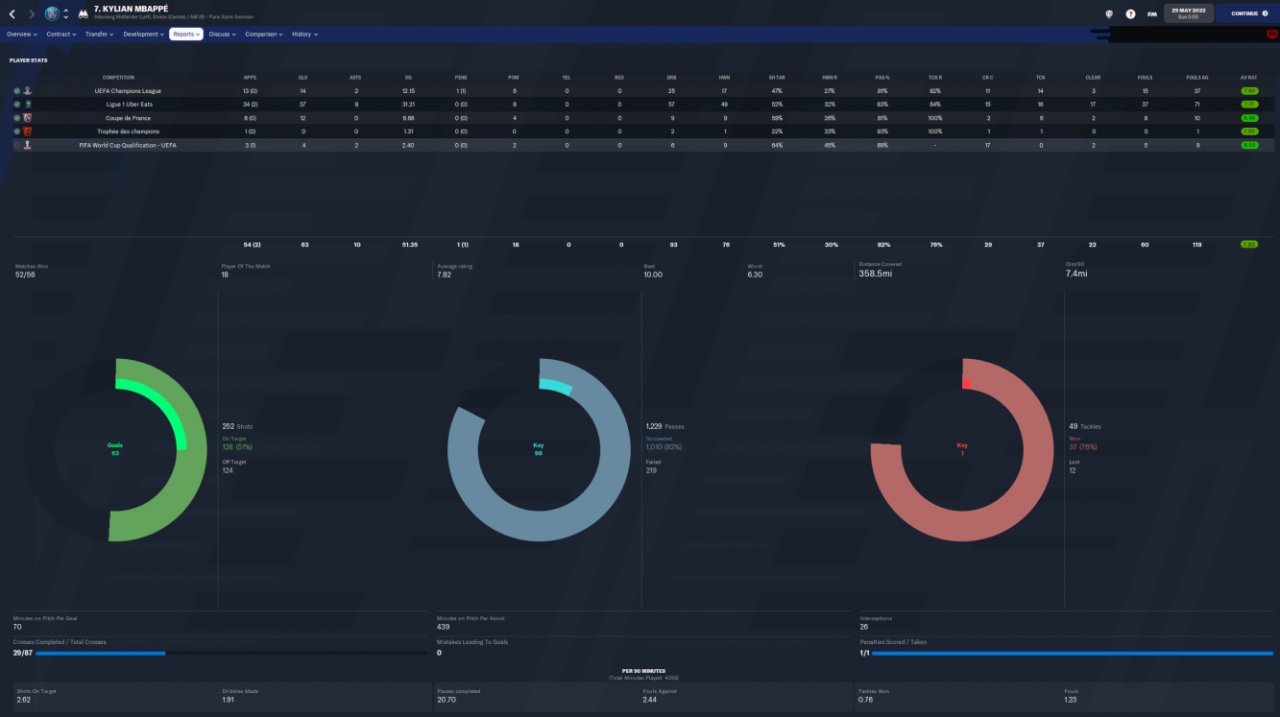The image size is (1280, 717).
Task: Open the Development tab
Action: [143, 34]
